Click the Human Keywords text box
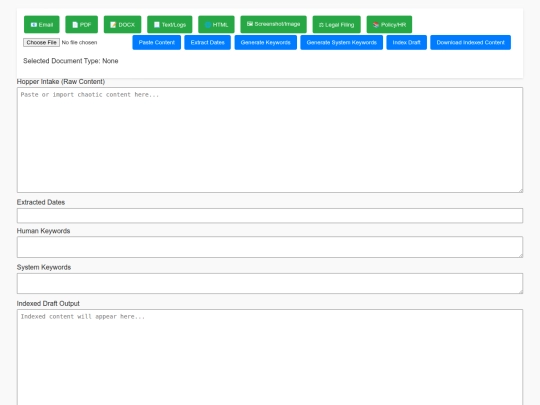This screenshot has height=405, width=540. 270,247
